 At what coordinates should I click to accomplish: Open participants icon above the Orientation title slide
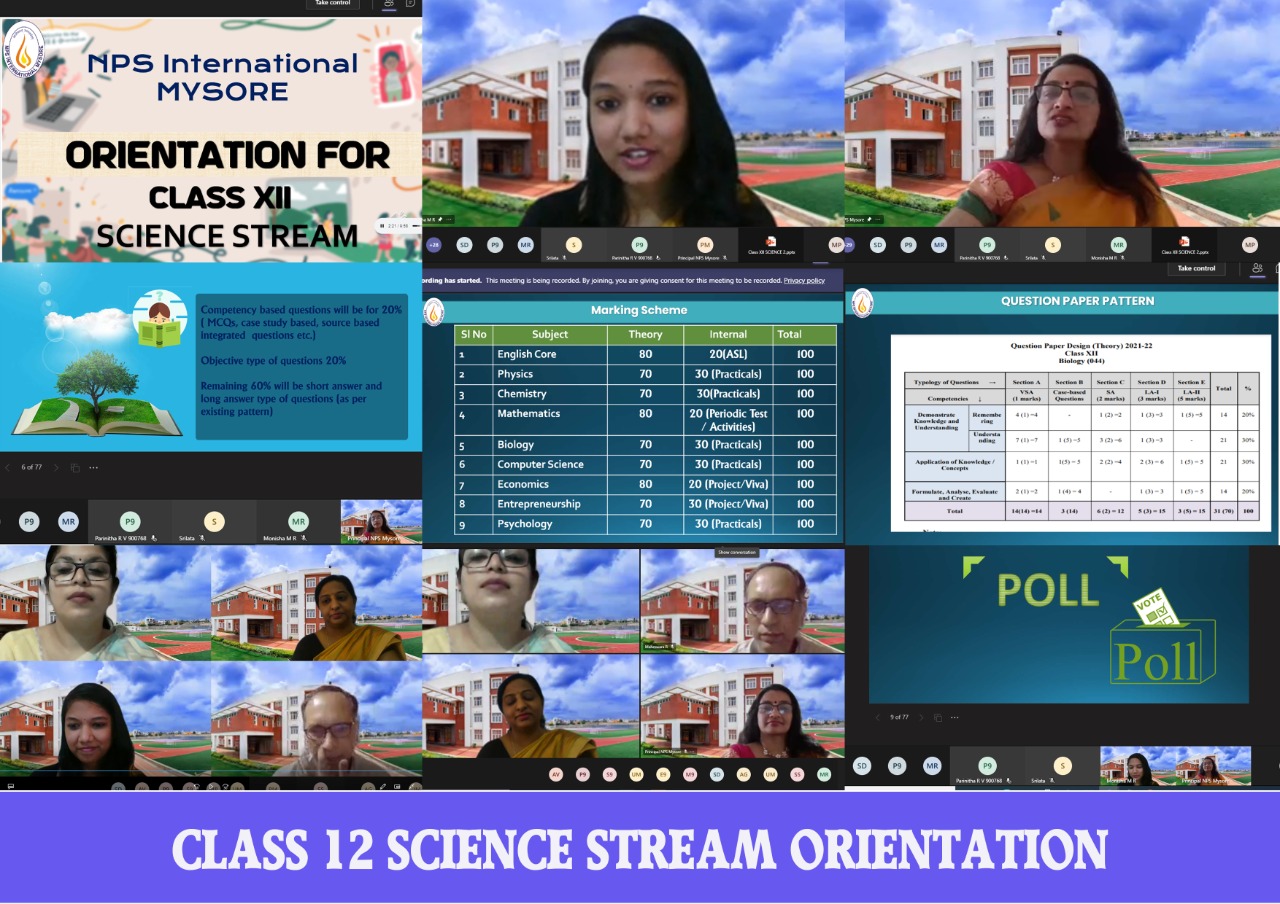pyautogui.click(x=387, y=3)
